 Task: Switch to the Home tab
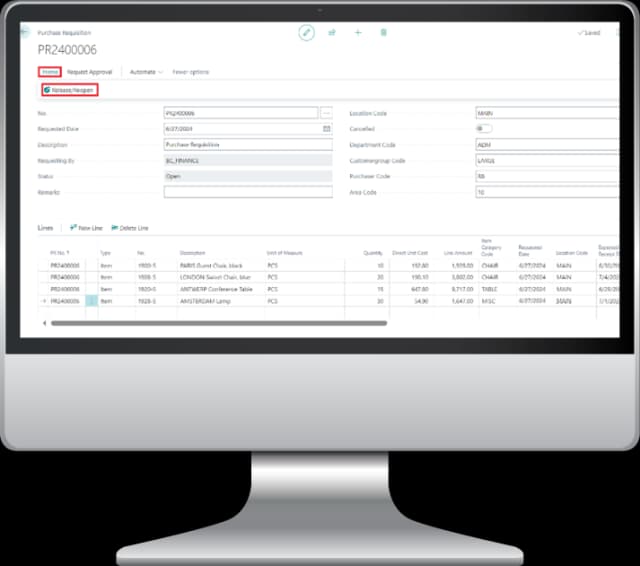tap(50, 72)
